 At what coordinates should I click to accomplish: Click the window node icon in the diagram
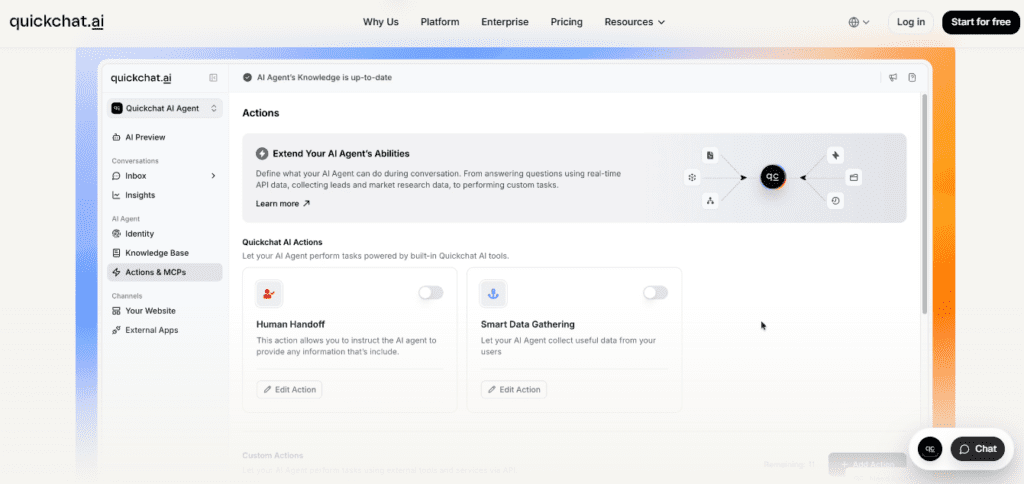[x=854, y=177]
